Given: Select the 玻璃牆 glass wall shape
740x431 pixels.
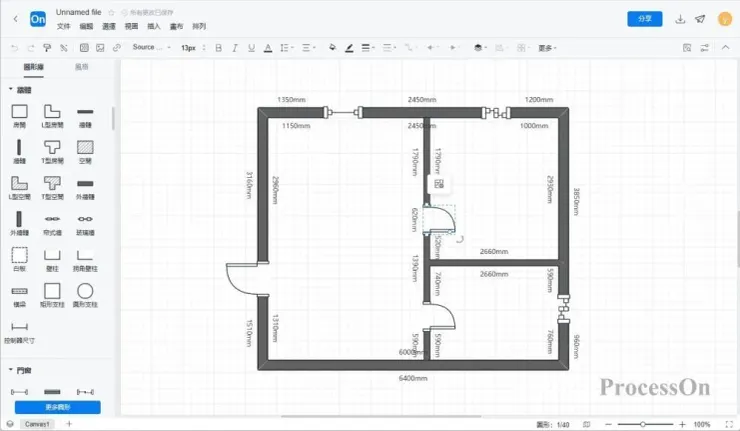Looking at the screenshot, I should coord(85,224).
